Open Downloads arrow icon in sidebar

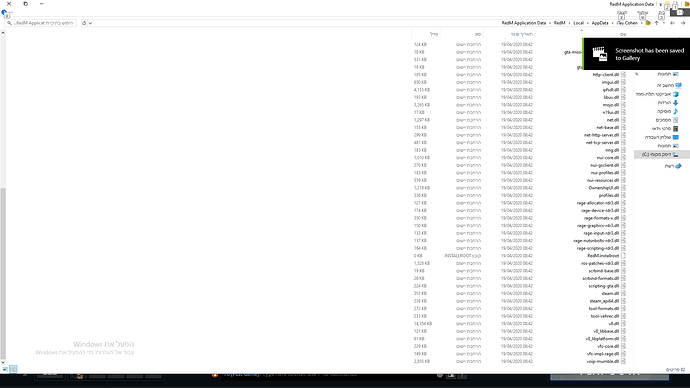tap(676, 102)
